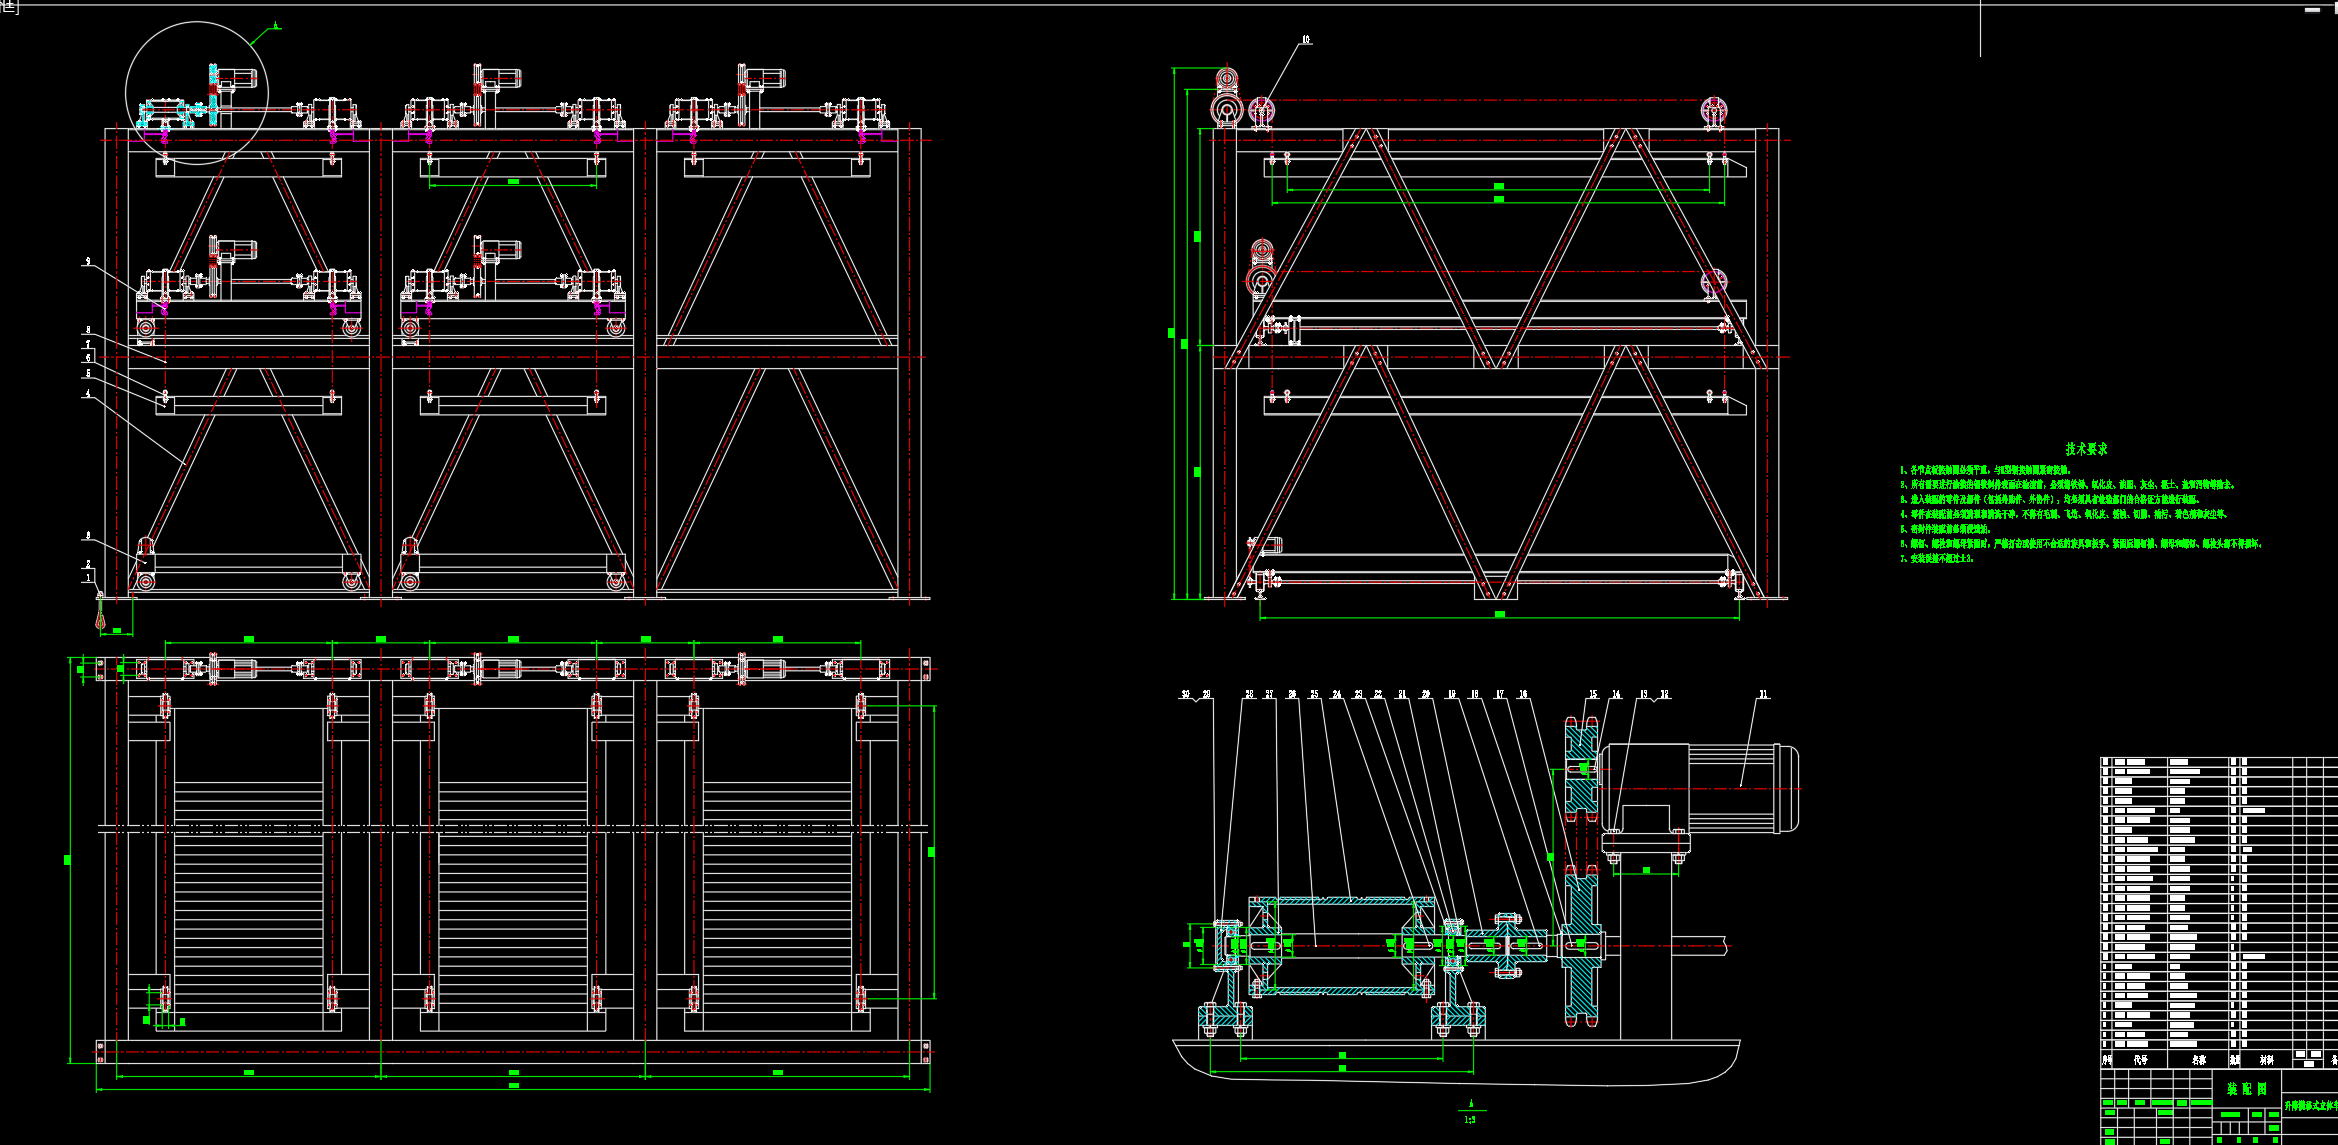Viewport: 2338px width, 1145px height.
Task: Click the 技术要求 technical requirements heading
Action: pos(2086,449)
